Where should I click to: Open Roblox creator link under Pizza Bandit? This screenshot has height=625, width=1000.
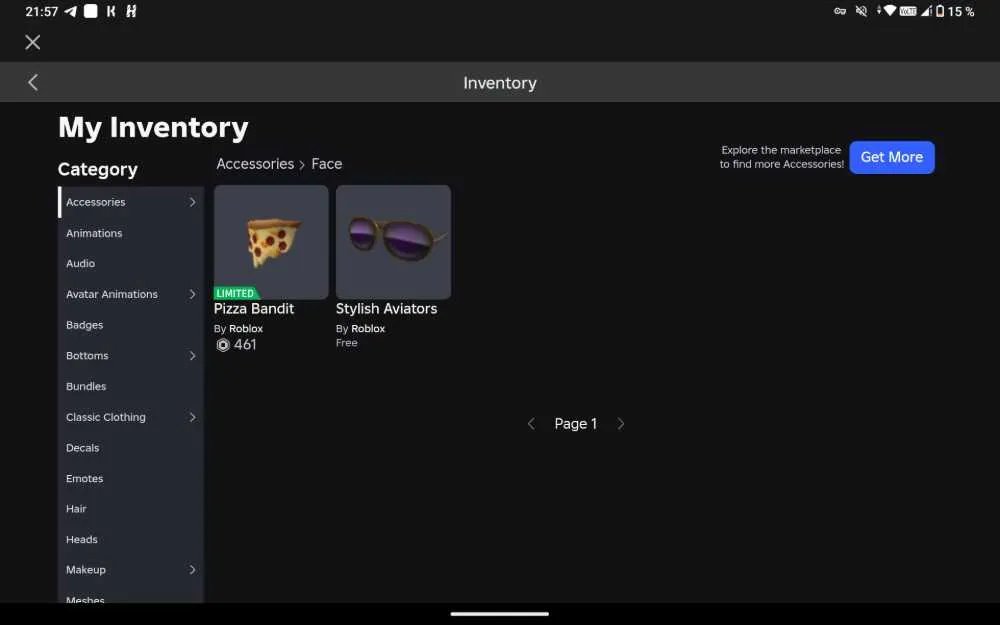point(246,328)
